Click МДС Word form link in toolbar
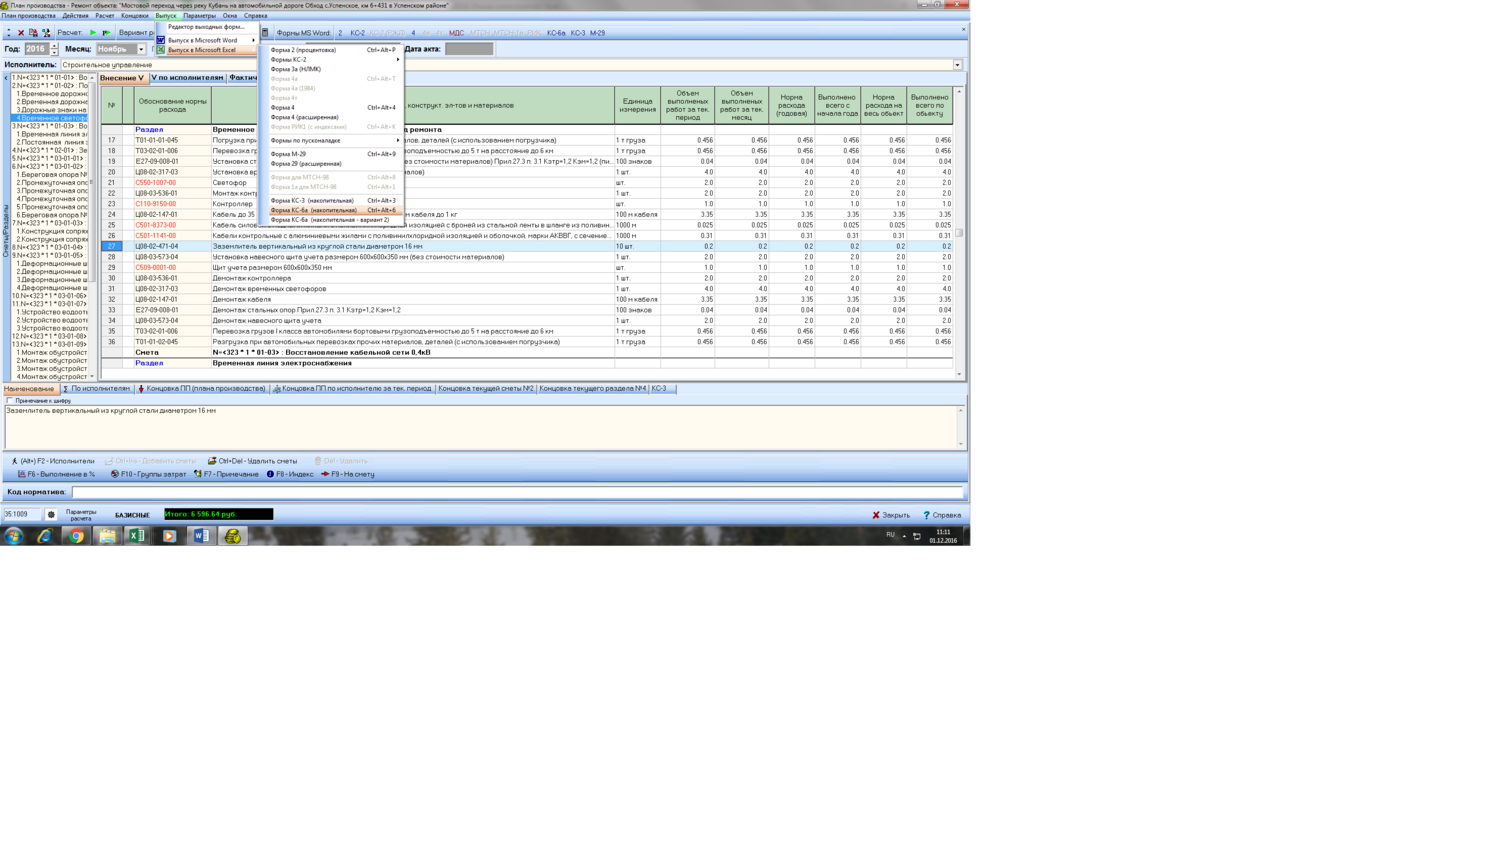This screenshot has width=1500, height=855. click(456, 33)
